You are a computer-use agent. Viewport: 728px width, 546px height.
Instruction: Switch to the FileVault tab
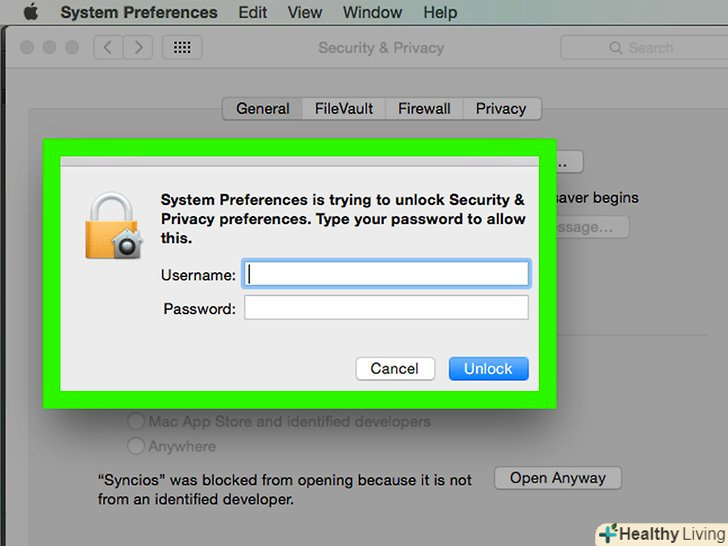pyautogui.click(x=344, y=109)
